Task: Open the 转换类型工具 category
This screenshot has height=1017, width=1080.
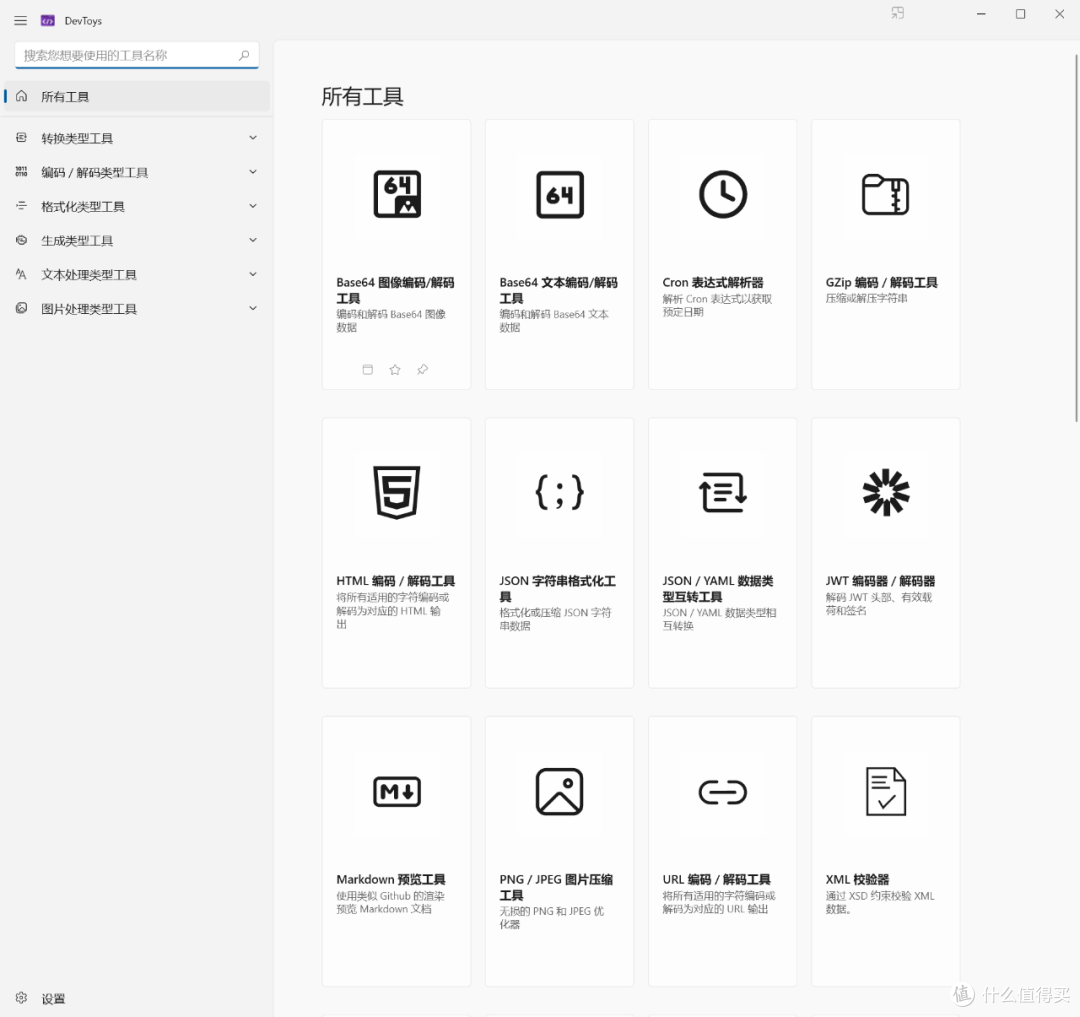Action: tap(136, 138)
